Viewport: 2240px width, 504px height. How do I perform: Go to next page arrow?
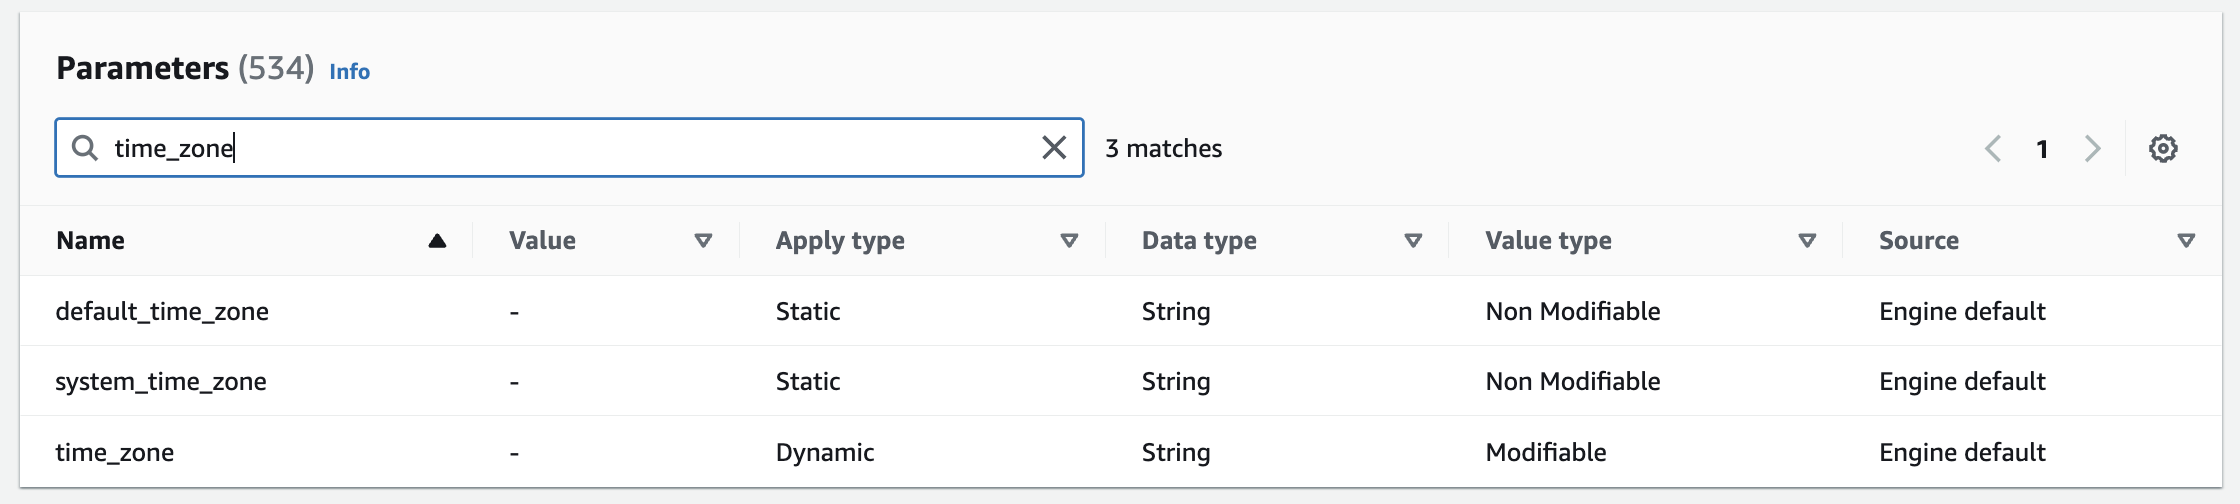(x=2092, y=149)
